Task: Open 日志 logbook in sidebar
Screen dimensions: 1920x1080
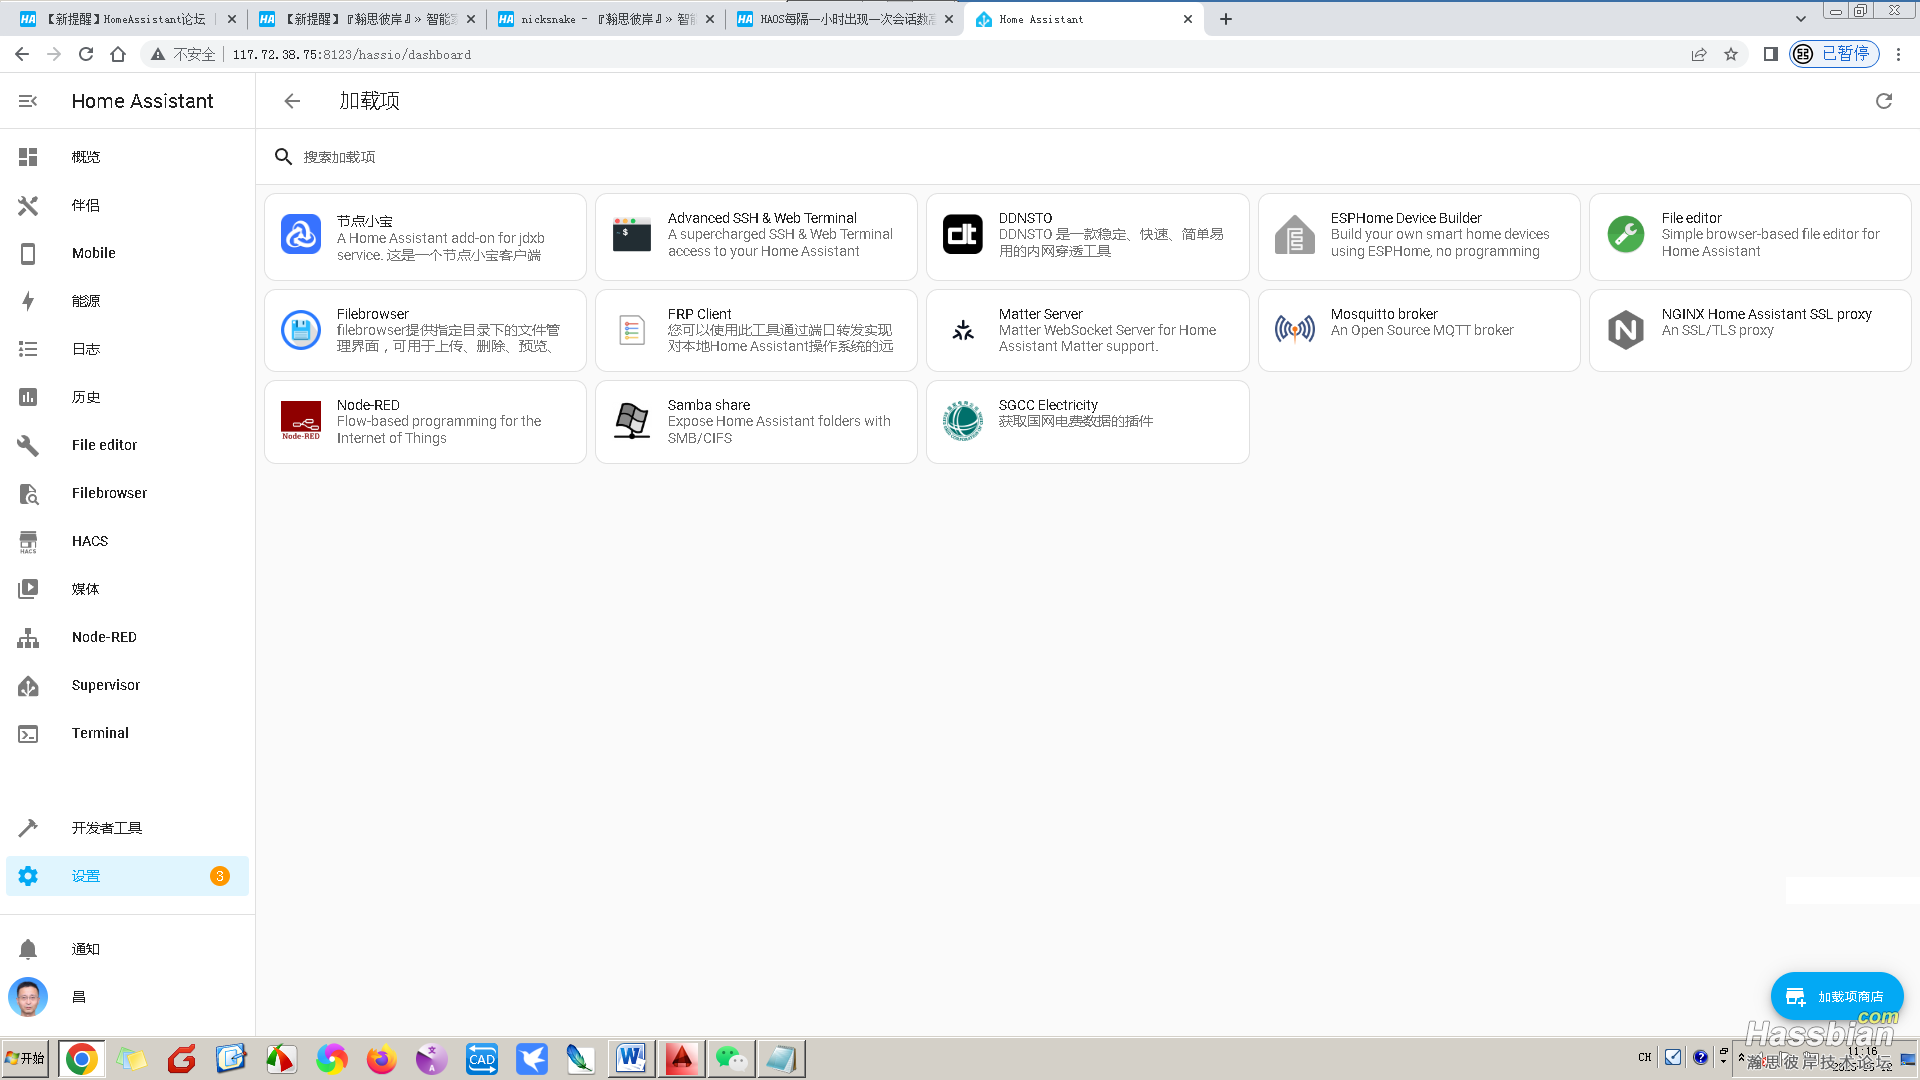Action: tap(127, 349)
